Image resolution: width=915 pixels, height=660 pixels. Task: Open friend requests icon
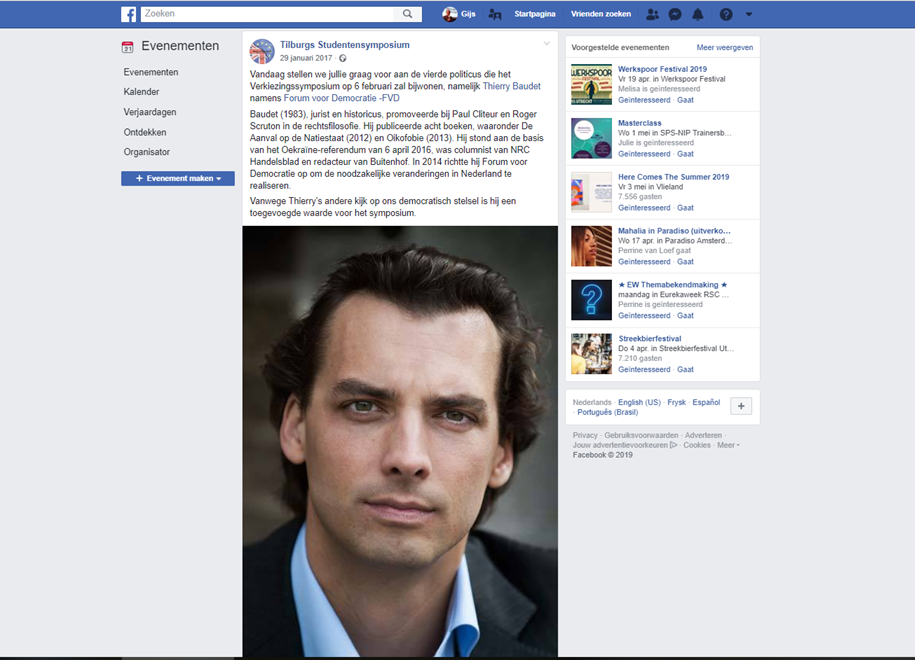tap(652, 14)
